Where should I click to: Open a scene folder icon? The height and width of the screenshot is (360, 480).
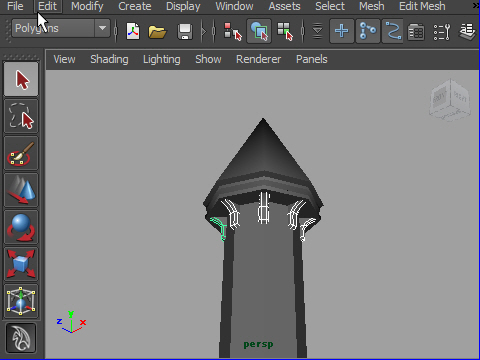click(157, 32)
